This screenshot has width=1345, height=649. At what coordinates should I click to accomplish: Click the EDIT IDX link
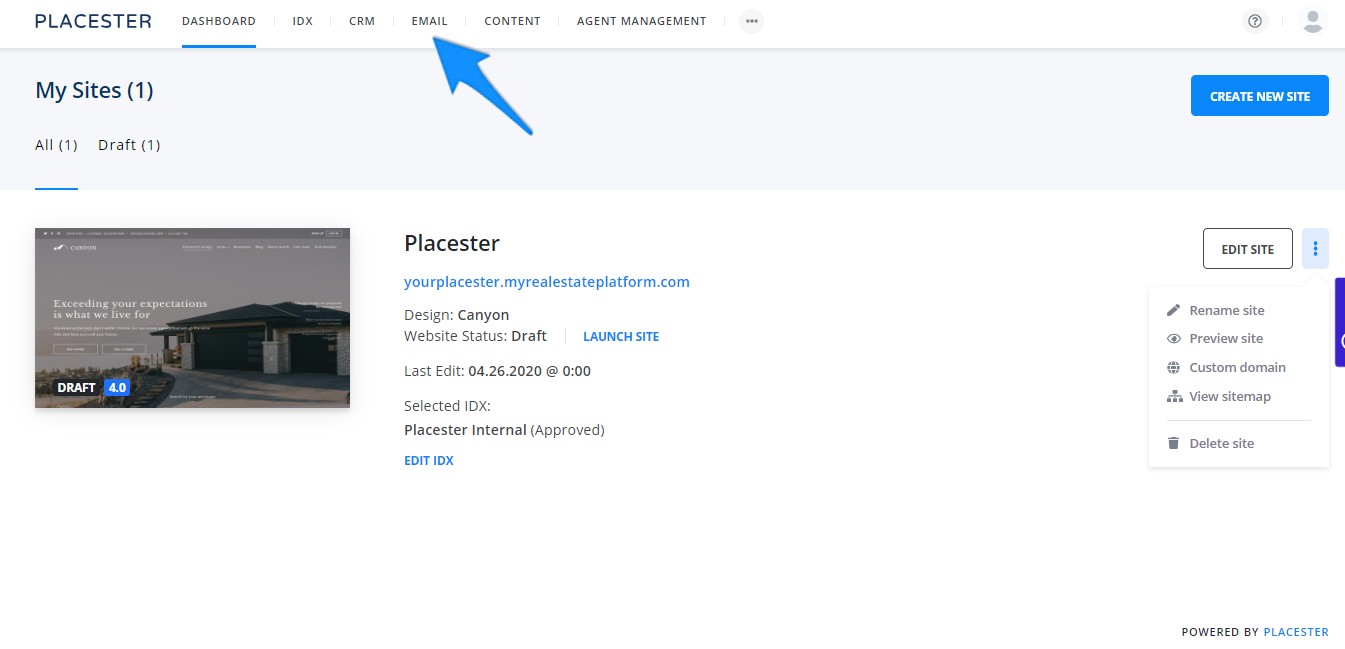point(429,461)
